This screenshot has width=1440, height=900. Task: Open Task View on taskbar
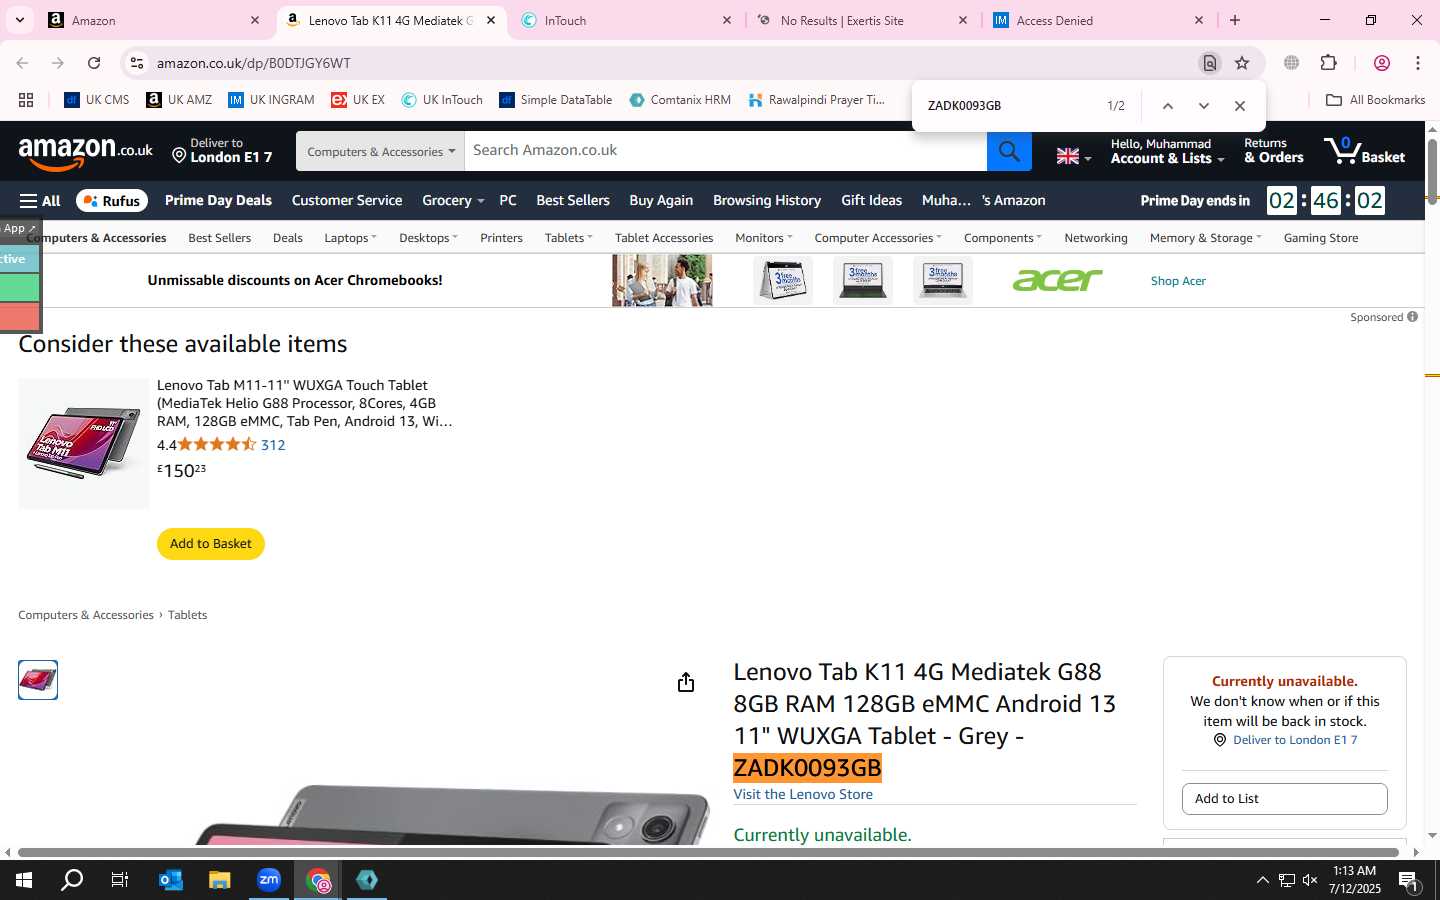point(120,880)
